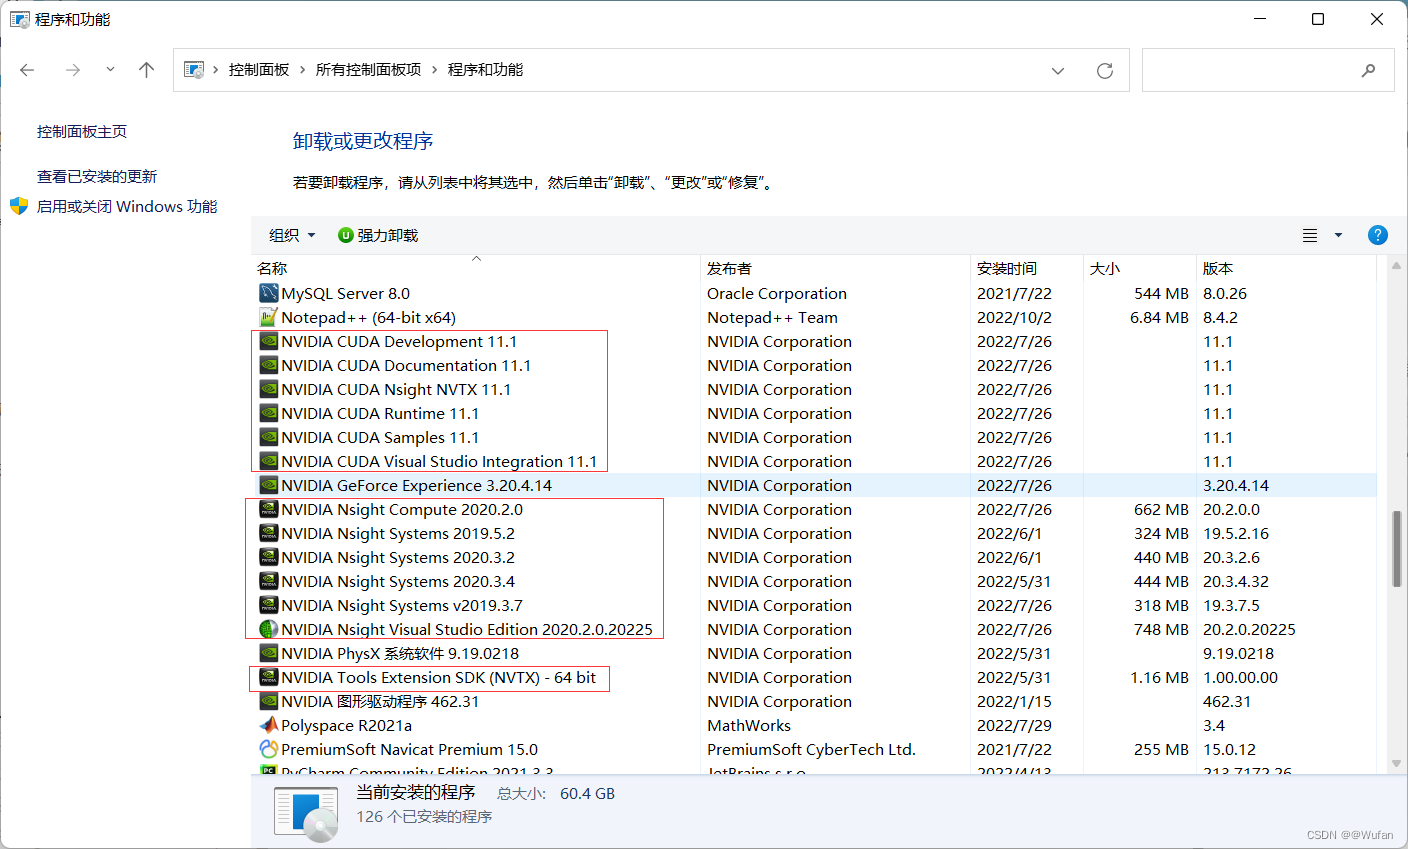Select the PremiumSoft CyberTech Ltd. cell

pos(811,749)
